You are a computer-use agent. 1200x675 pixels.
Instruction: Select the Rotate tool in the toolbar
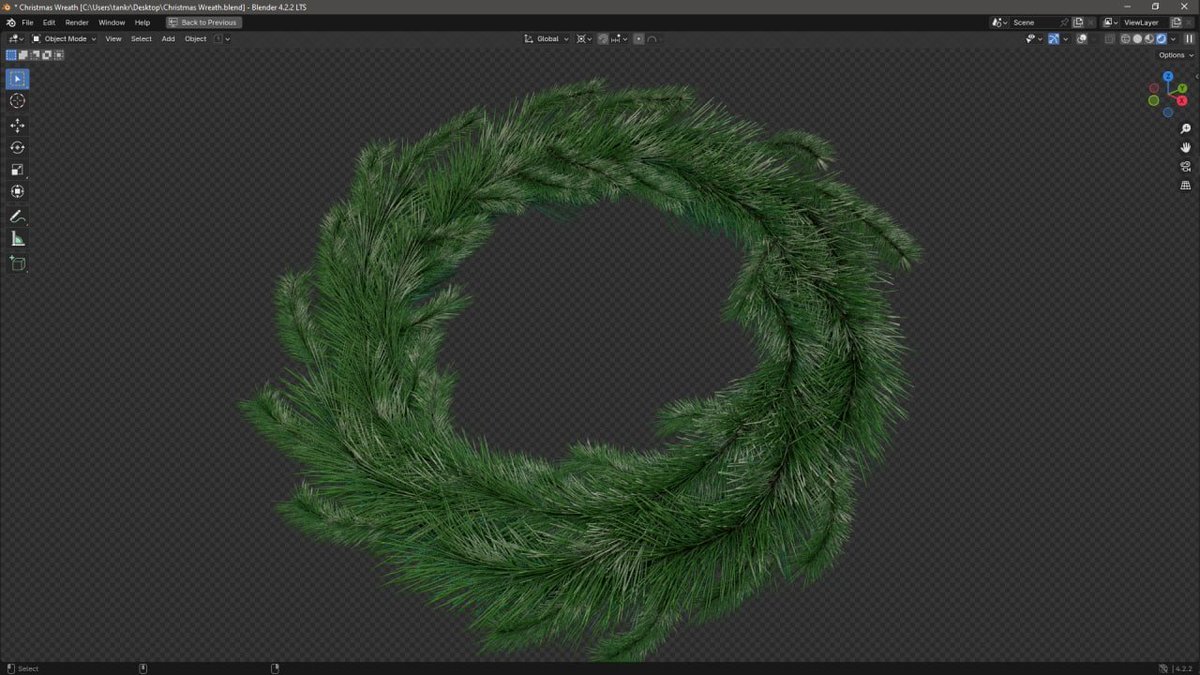tap(17, 147)
